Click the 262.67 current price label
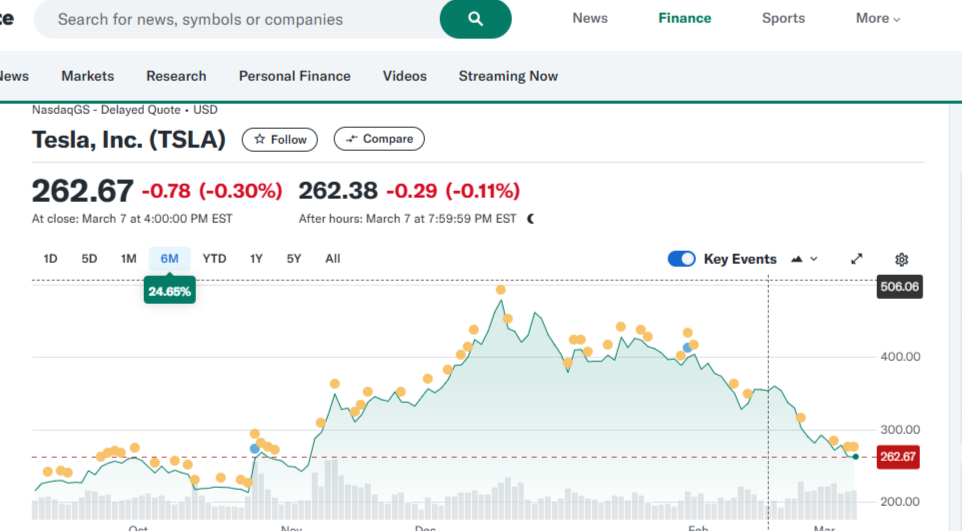Screen dimensions: 962x531 pos(898,457)
